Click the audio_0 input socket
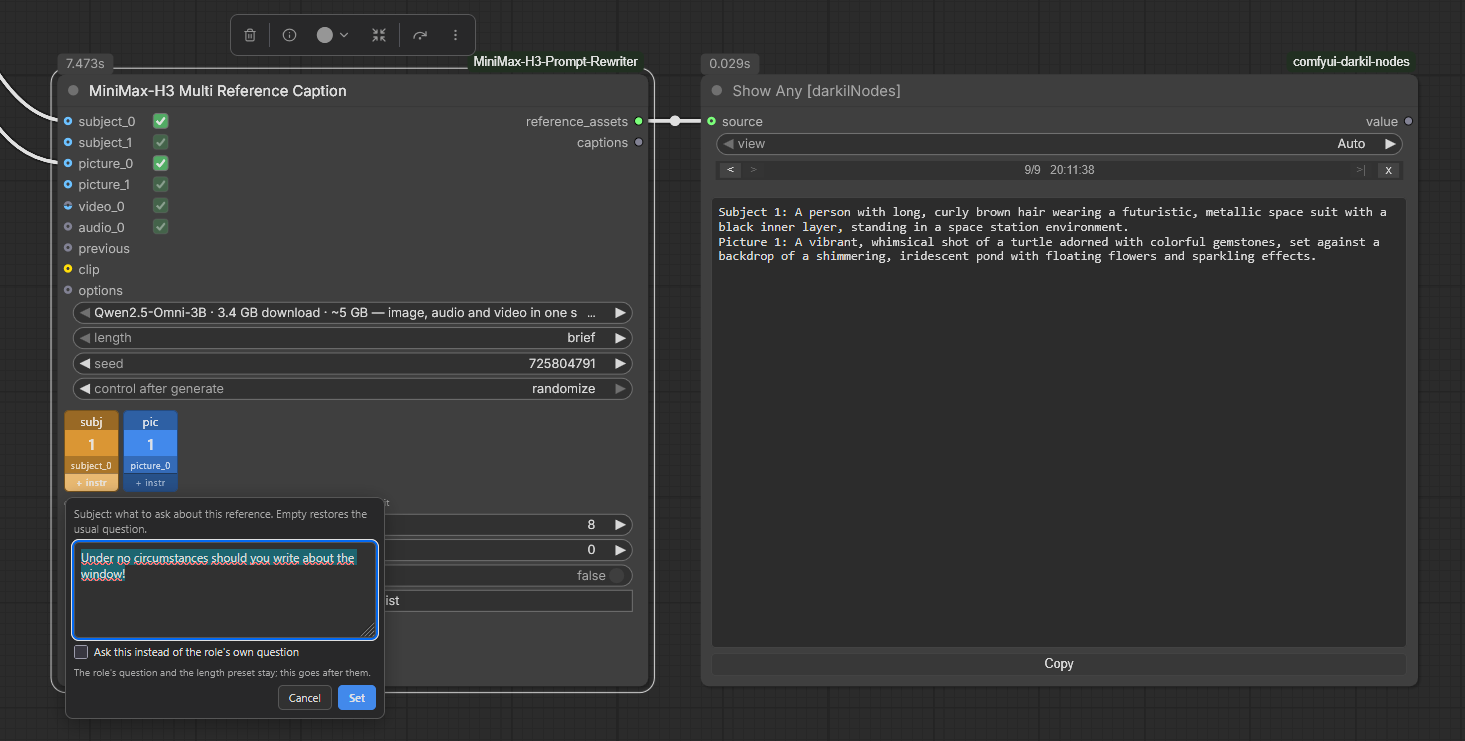Screen dimensions: 1465x741 pos(68,227)
